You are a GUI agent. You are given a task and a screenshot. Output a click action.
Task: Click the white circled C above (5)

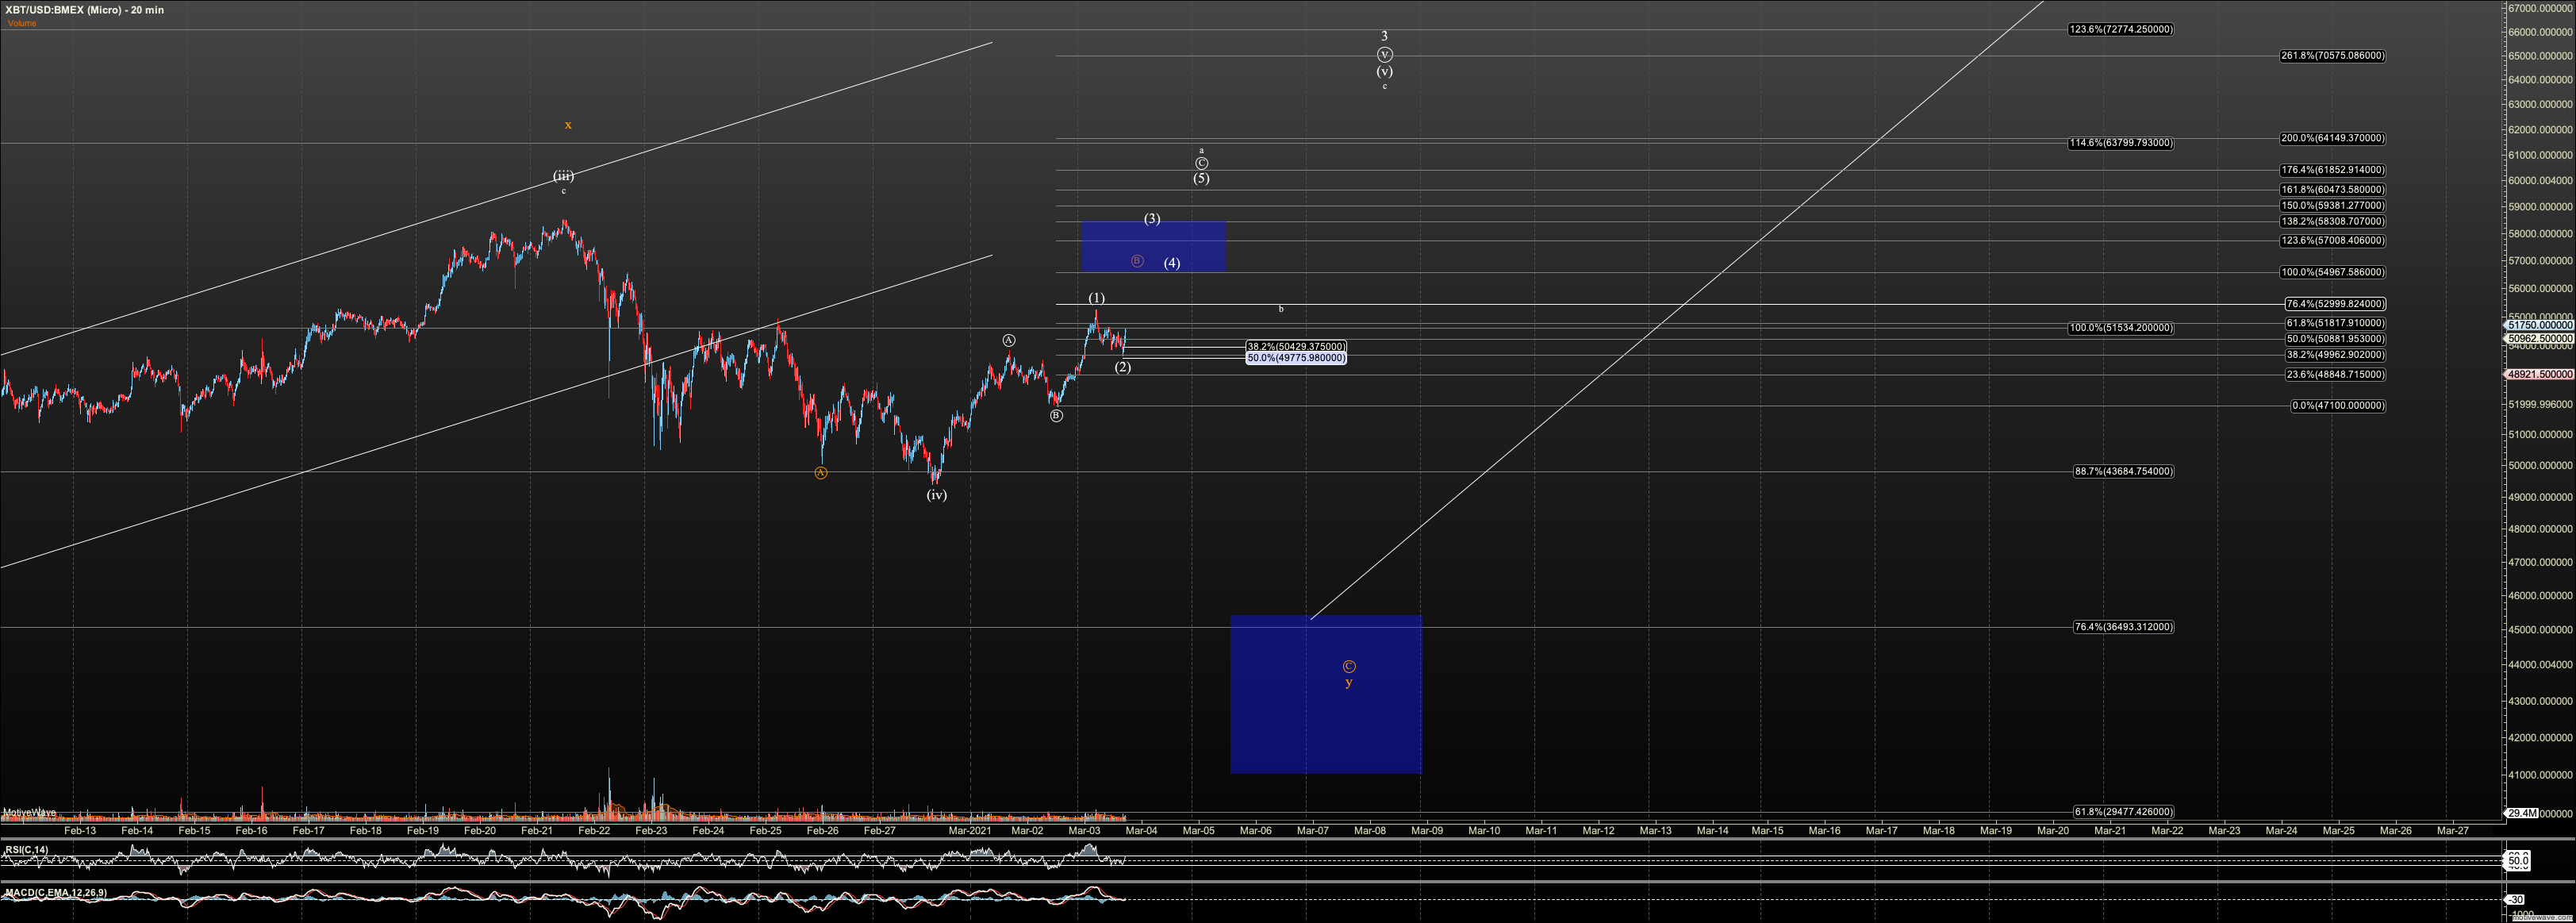click(1202, 163)
